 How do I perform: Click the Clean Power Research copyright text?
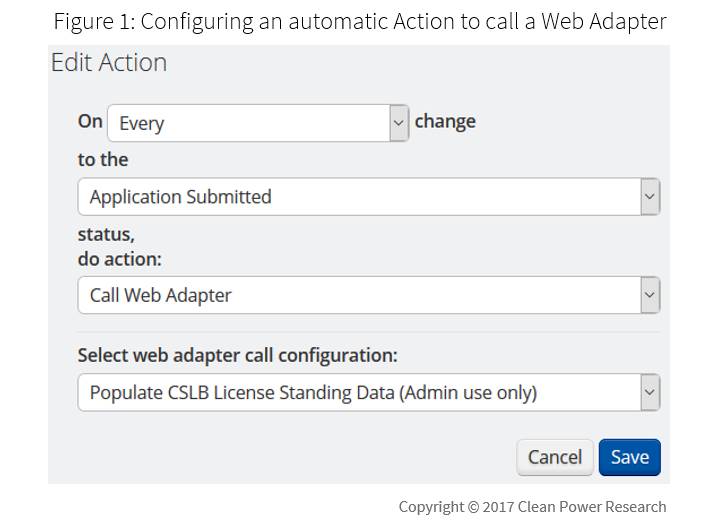tap(532, 506)
